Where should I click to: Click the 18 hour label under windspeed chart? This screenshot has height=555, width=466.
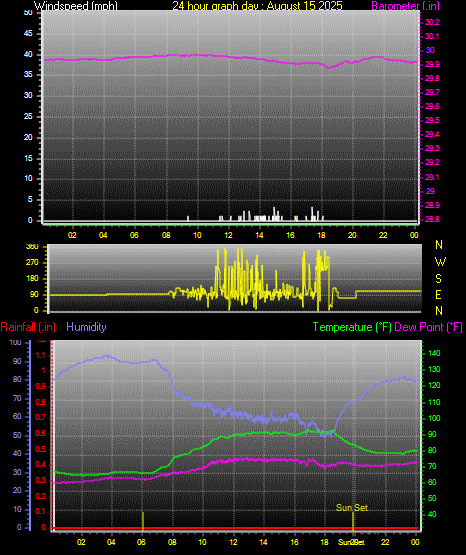[321, 235]
